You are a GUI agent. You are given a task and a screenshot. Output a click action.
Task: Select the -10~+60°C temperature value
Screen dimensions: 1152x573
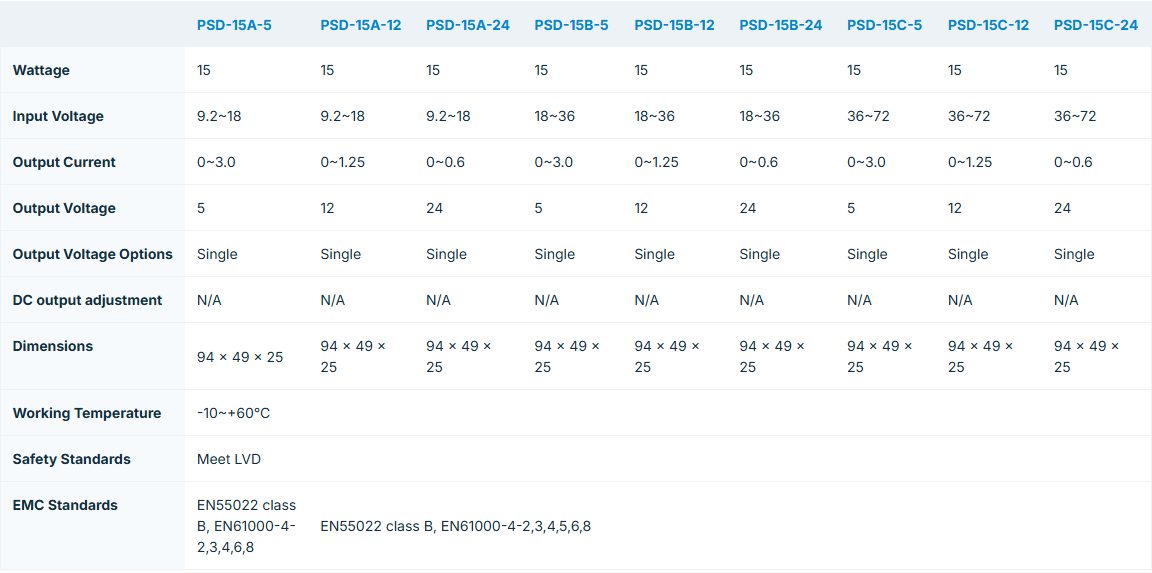(x=233, y=413)
